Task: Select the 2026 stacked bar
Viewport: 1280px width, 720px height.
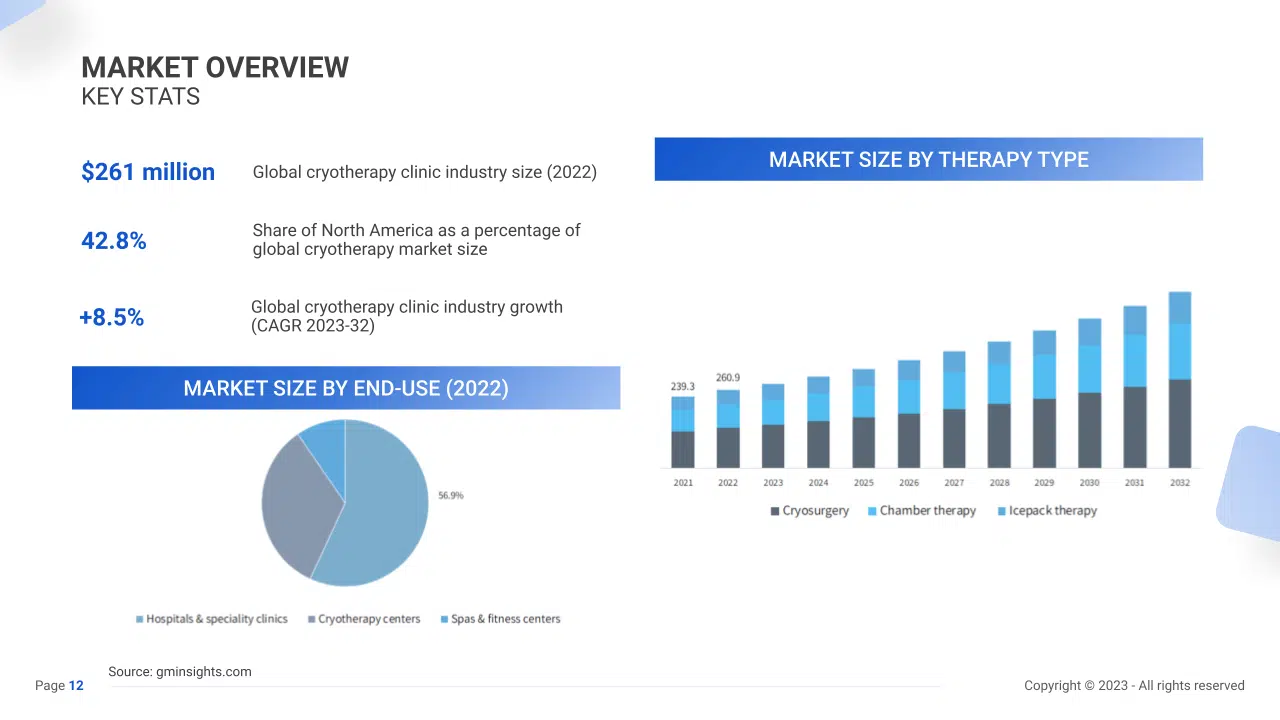Action: coord(909,414)
